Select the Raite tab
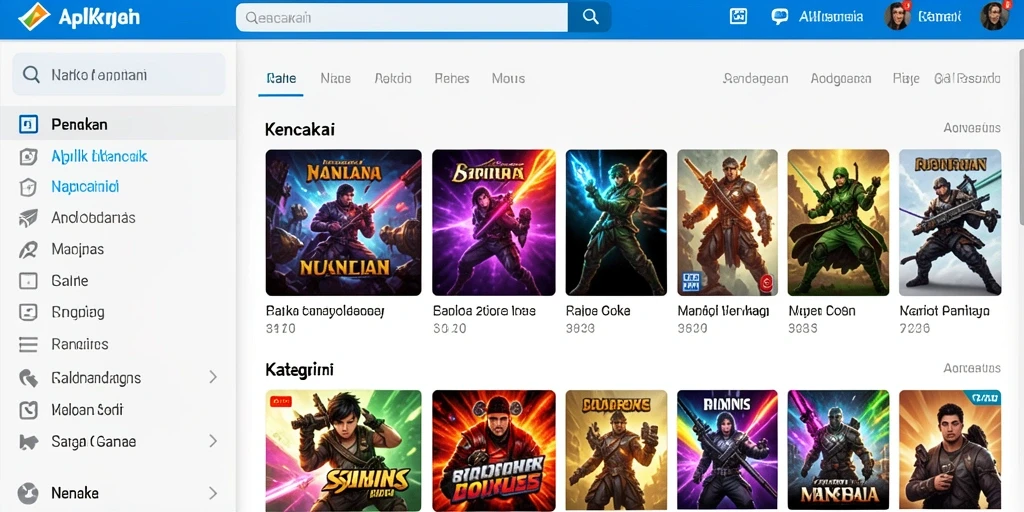 281,78
